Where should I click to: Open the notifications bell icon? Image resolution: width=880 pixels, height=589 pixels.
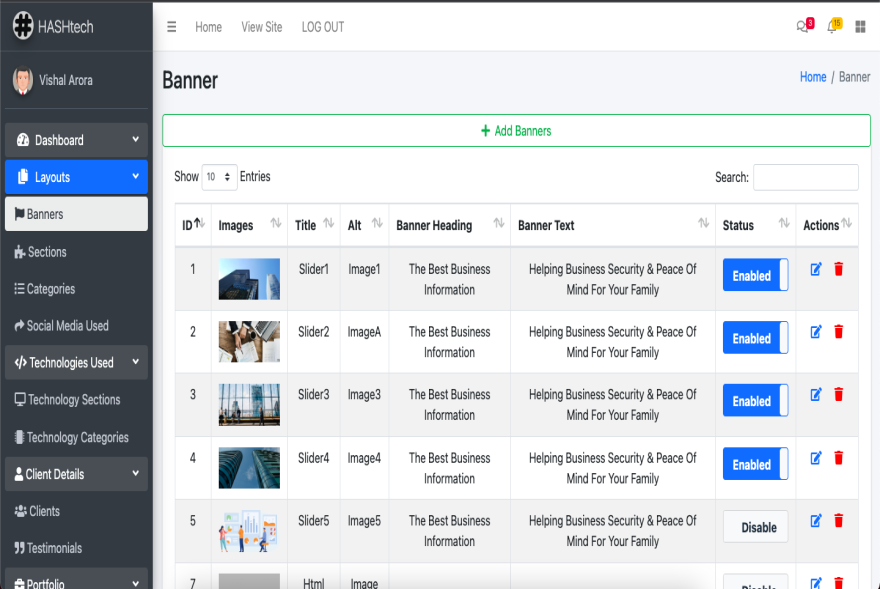point(832,27)
